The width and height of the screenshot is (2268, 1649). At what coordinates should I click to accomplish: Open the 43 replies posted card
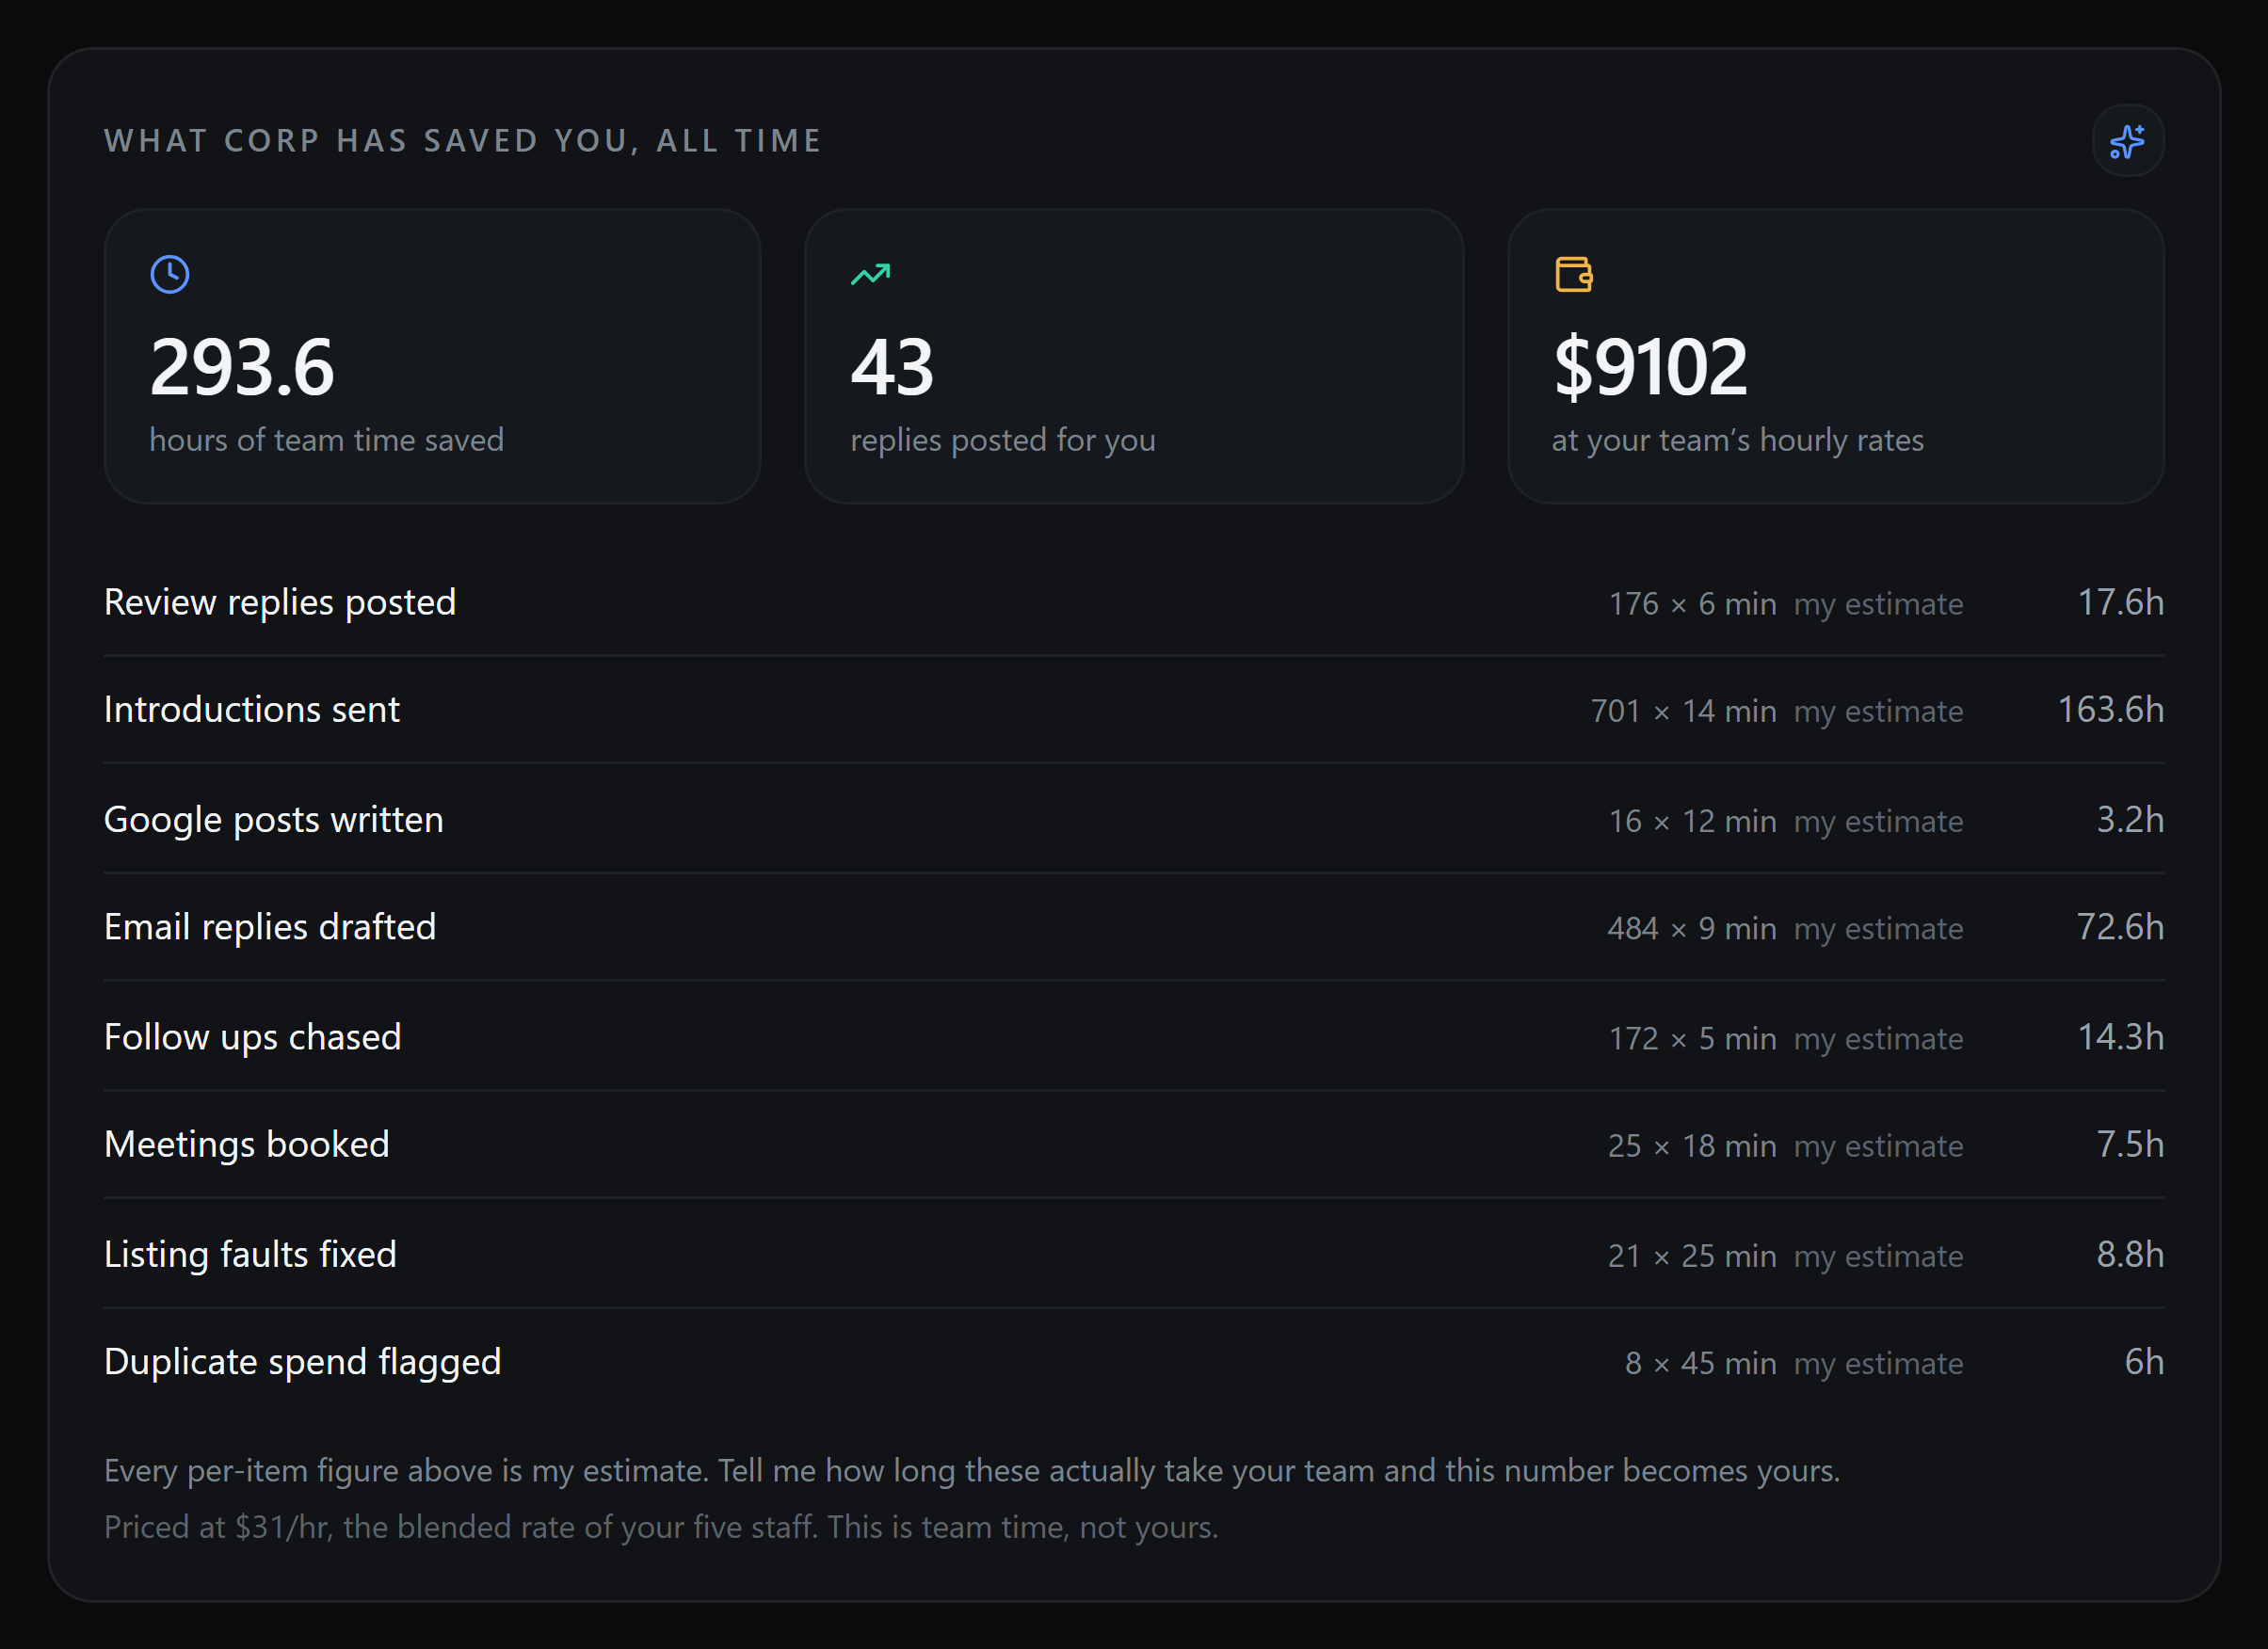[1134, 356]
